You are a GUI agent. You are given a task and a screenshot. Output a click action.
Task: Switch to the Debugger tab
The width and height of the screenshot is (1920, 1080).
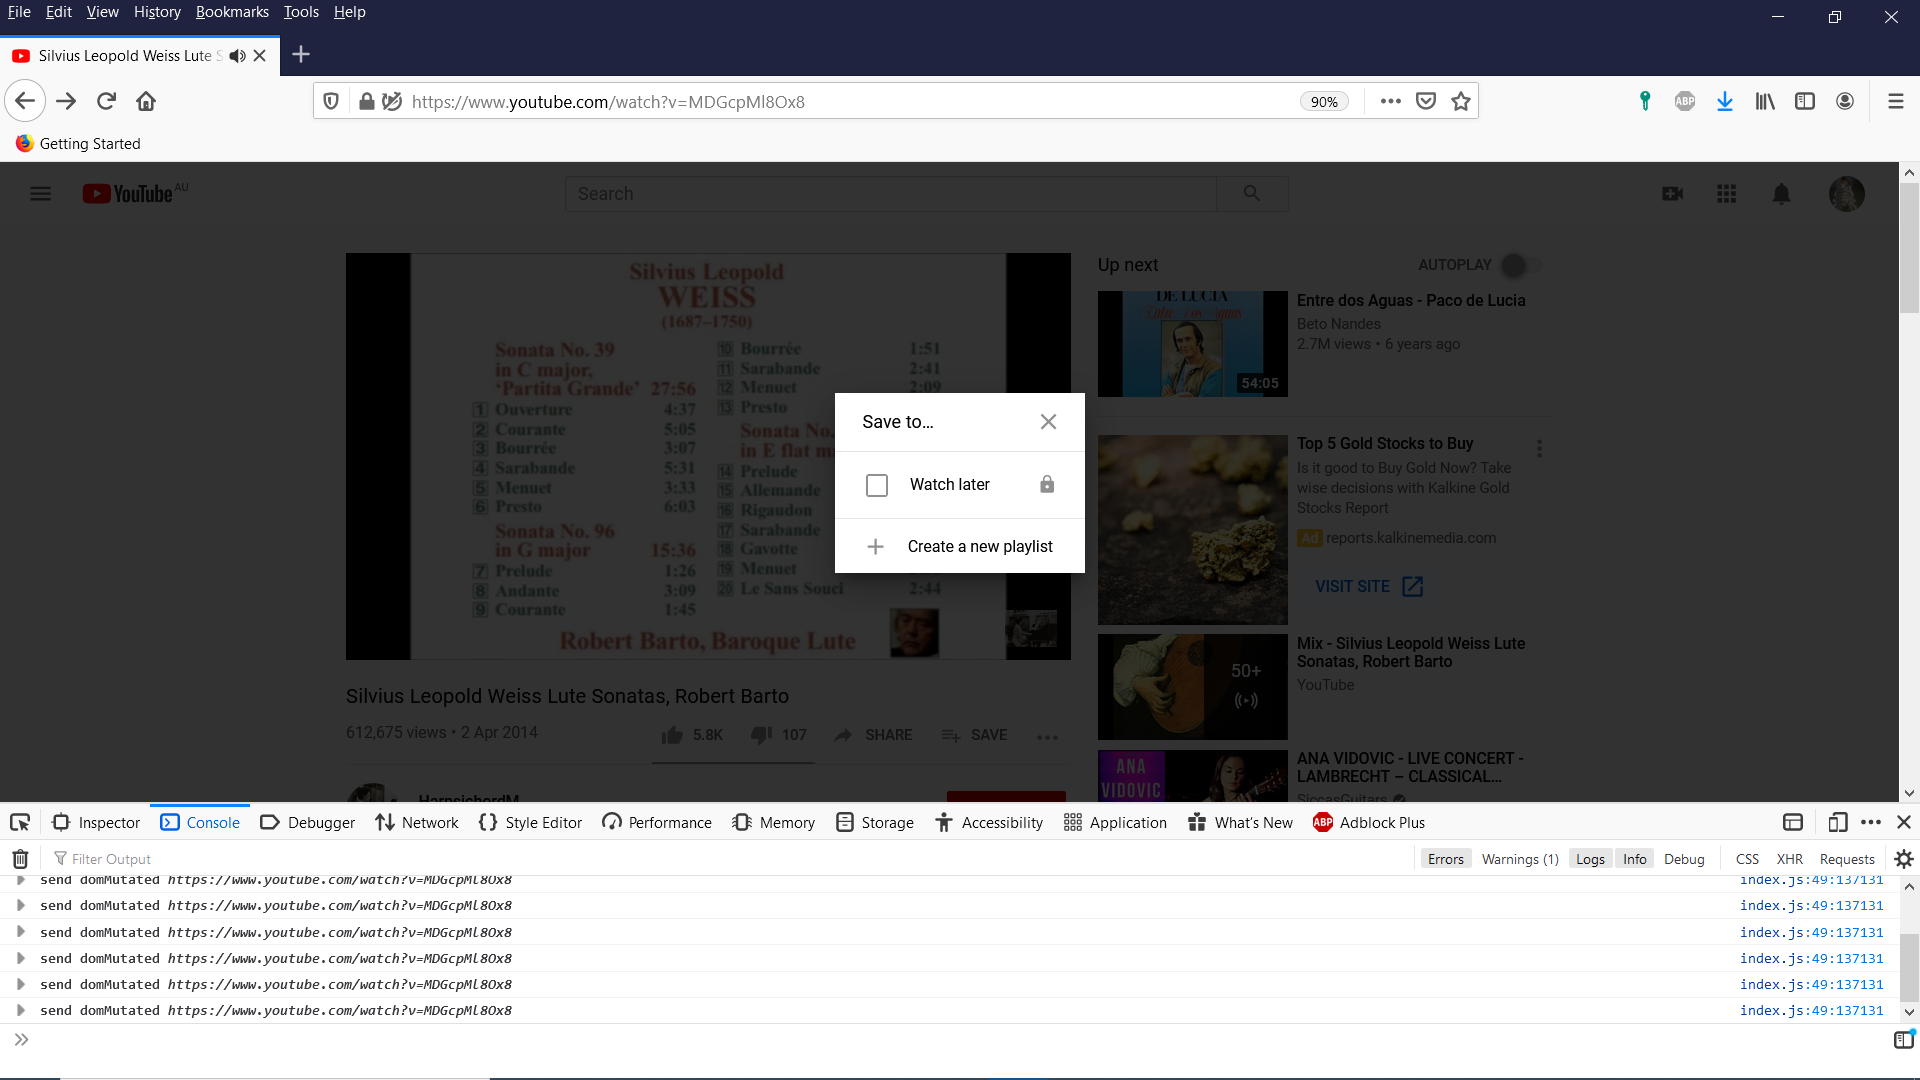point(307,822)
